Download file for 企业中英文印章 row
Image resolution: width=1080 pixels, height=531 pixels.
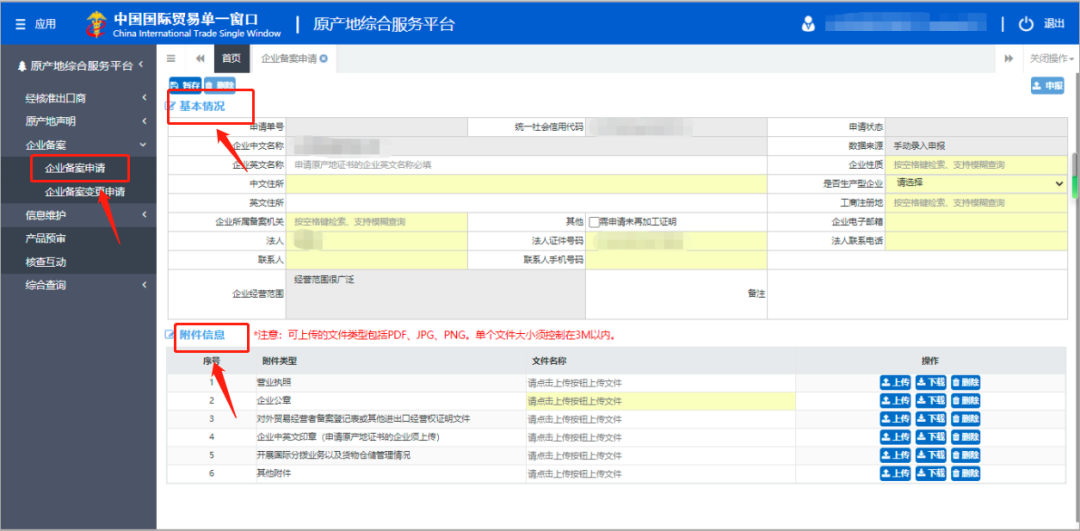[x=931, y=437]
